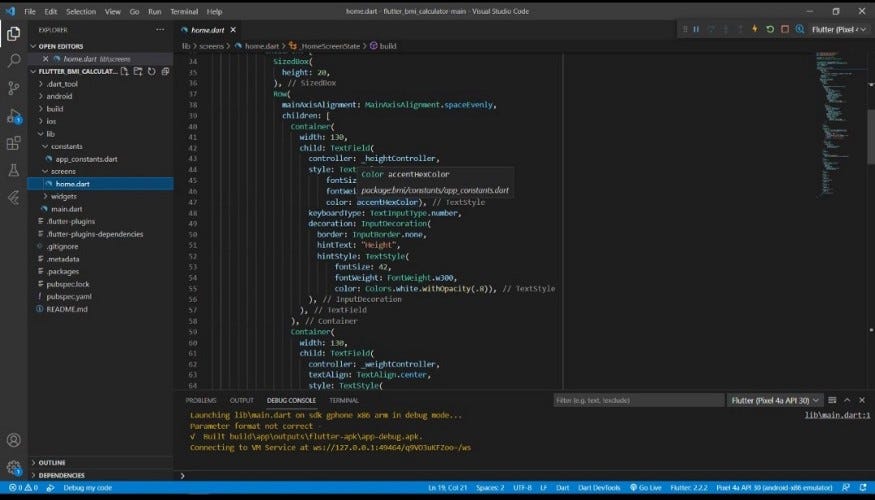Close home.dart in Open Editors list
This screenshot has height=500, width=875.
click(46, 59)
